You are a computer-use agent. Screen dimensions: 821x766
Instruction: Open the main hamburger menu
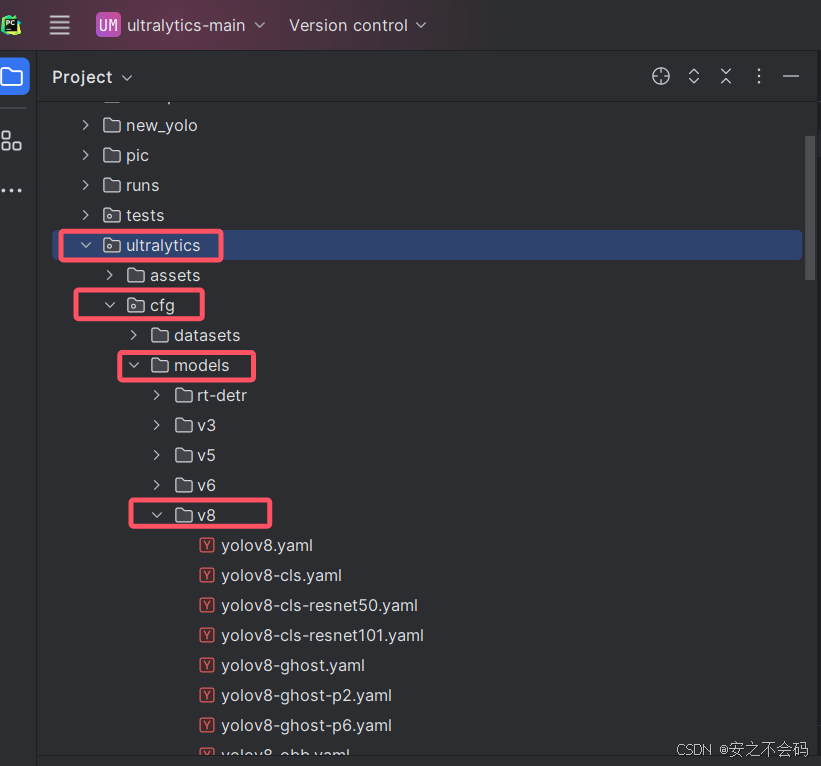(59, 25)
